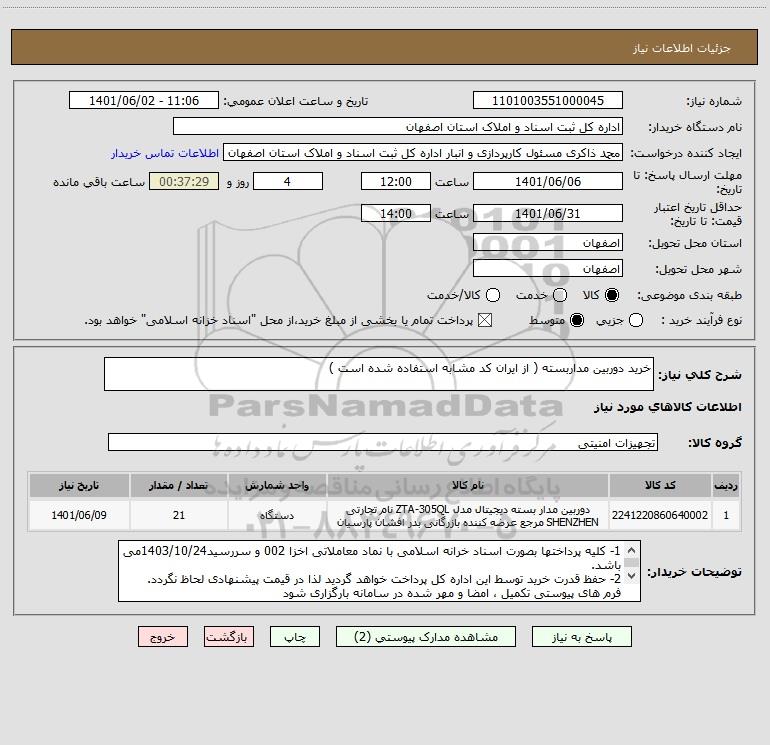Select the کالا radio button
This screenshot has width=770, height=745.
coord(612,295)
